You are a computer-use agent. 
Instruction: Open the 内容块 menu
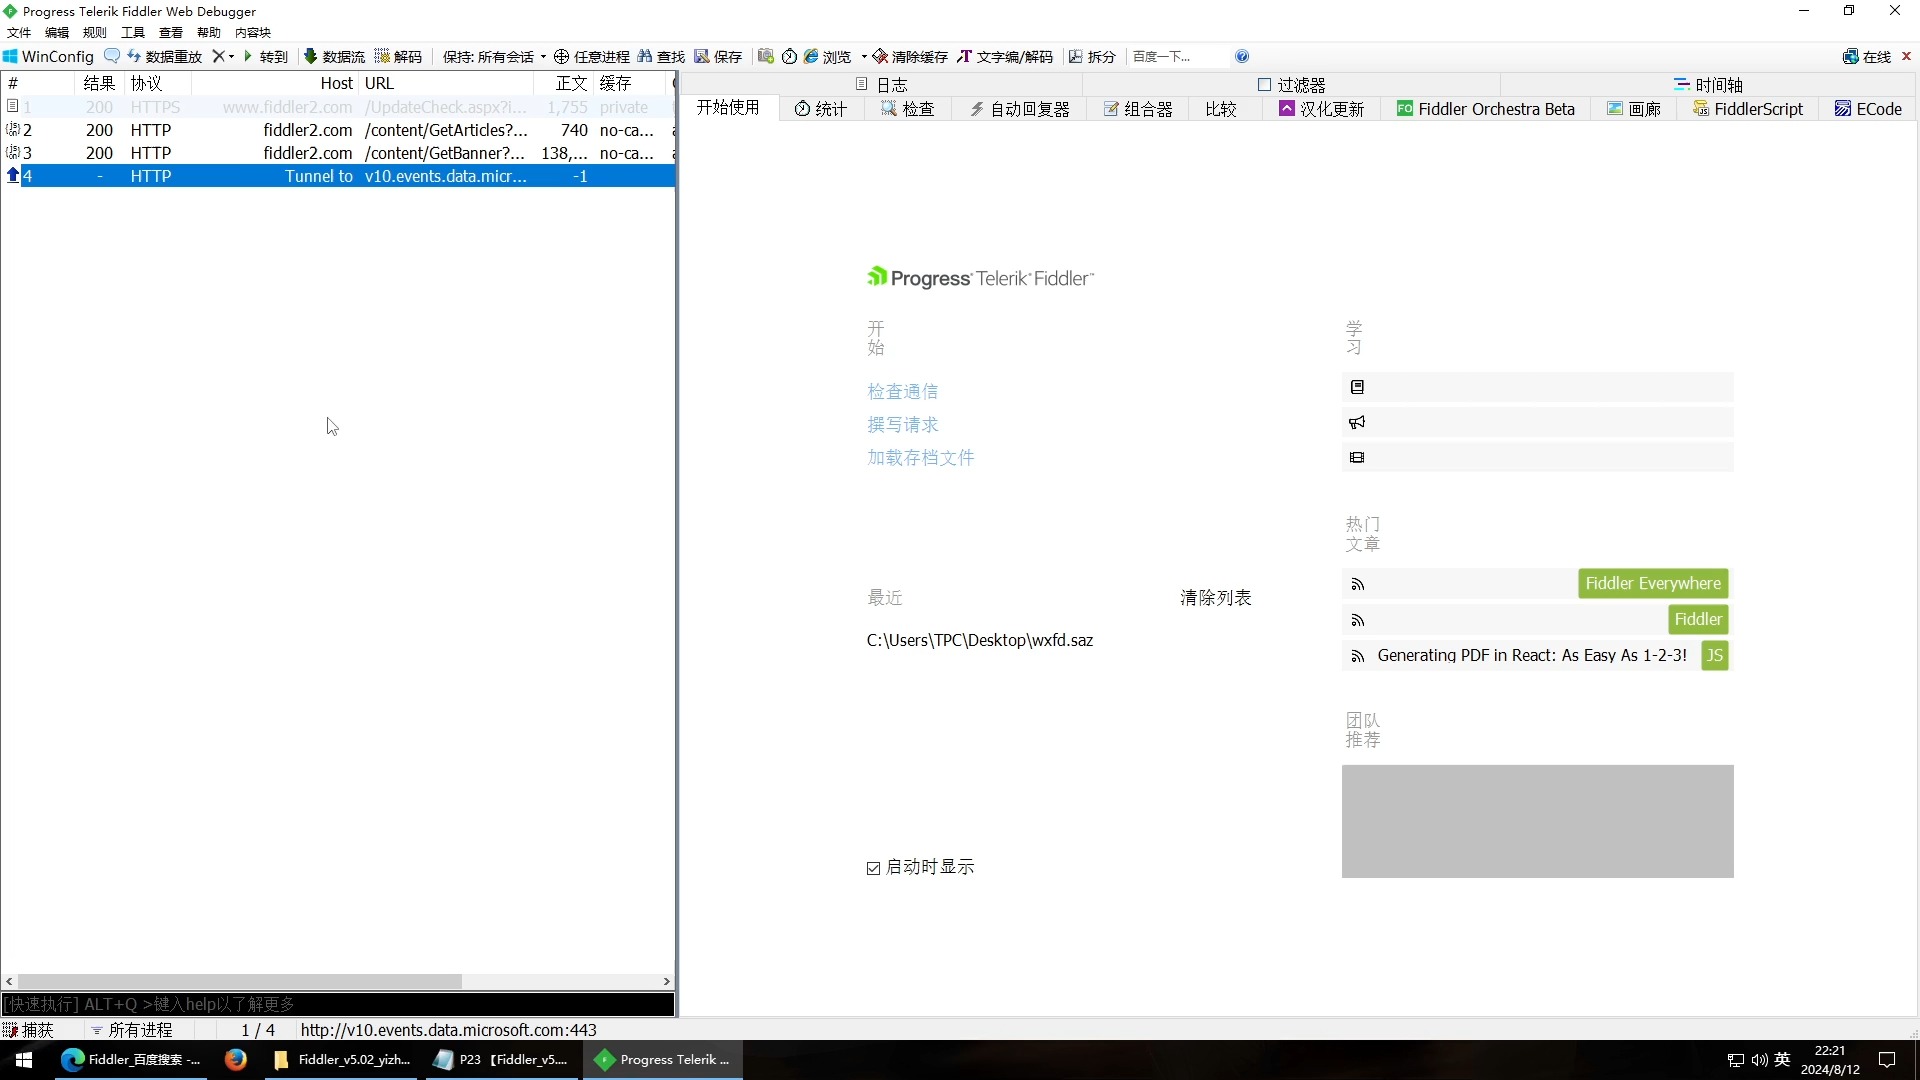253,33
